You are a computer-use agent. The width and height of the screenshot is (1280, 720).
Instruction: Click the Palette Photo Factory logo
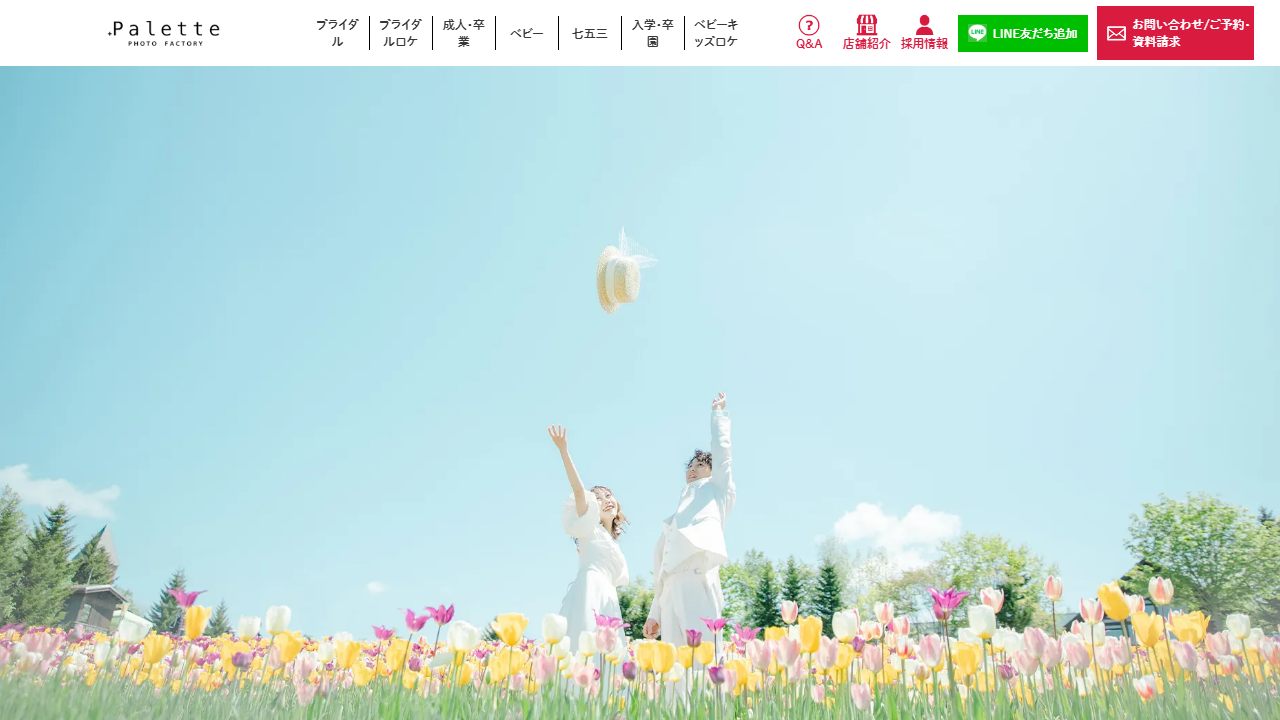coord(164,33)
